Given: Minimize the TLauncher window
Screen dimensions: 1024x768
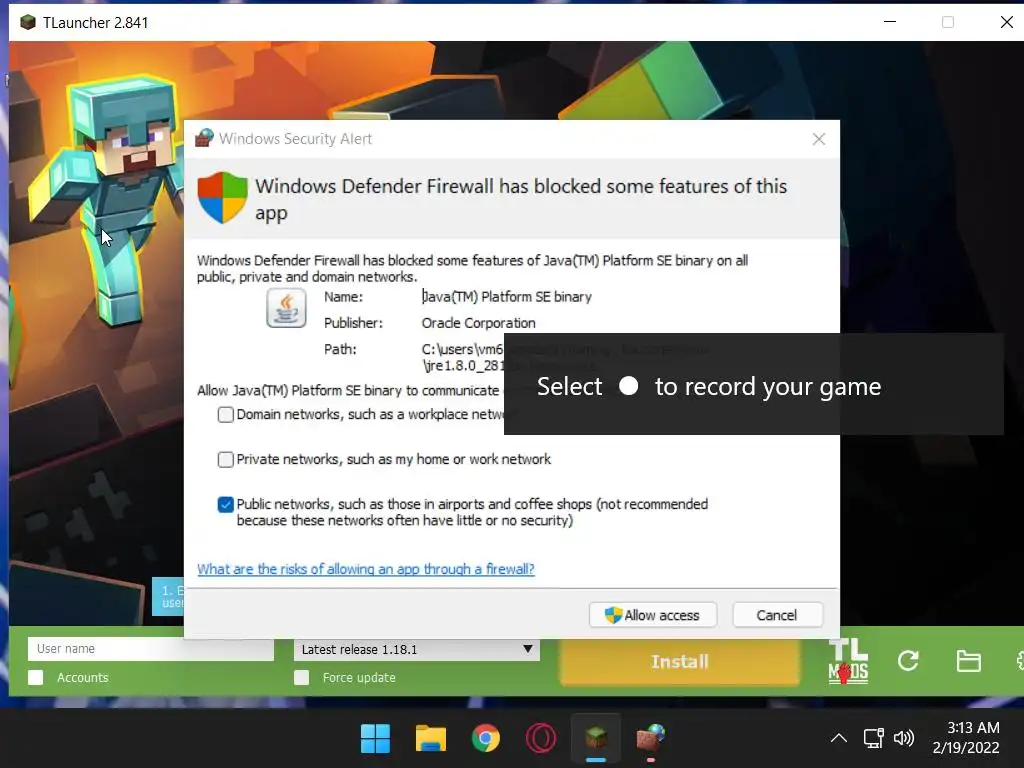Looking at the screenshot, I should point(889,22).
